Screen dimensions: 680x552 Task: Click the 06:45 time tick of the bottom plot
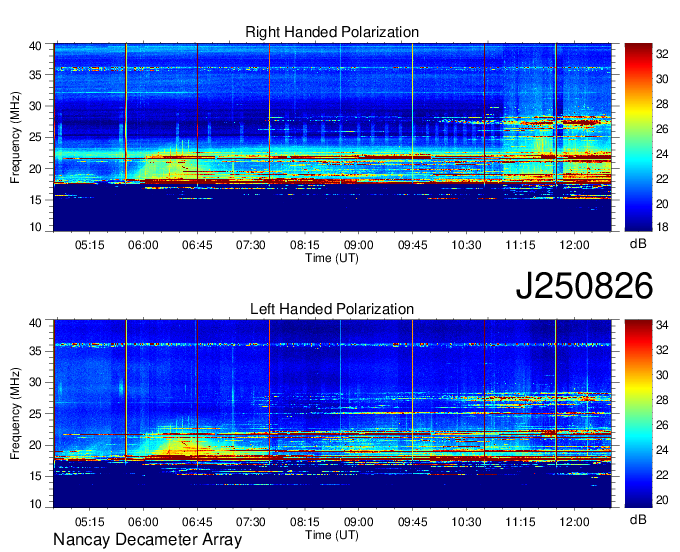pyautogui.click(x=197, y=522)
